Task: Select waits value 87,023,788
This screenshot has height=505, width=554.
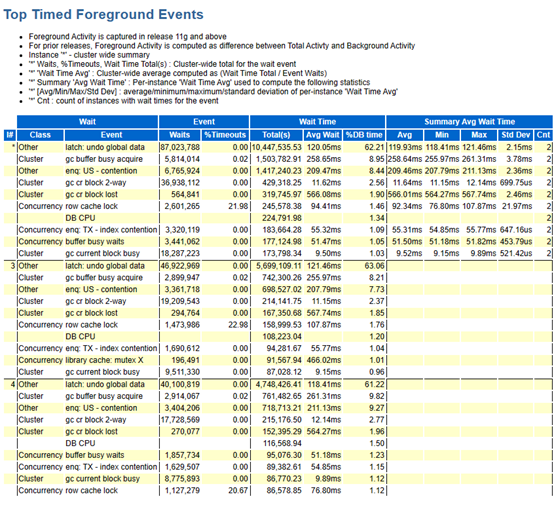Action: click(x=180, y=147)
